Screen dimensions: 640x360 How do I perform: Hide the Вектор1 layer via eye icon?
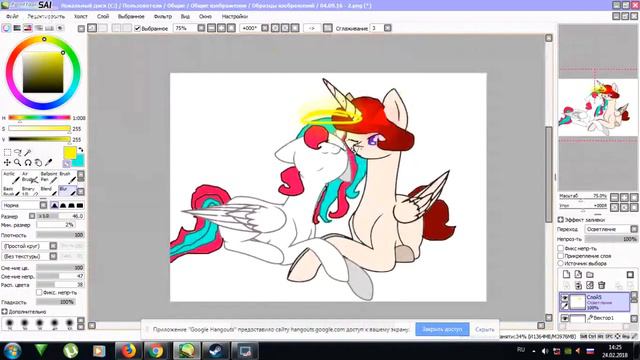coord(565,318)
